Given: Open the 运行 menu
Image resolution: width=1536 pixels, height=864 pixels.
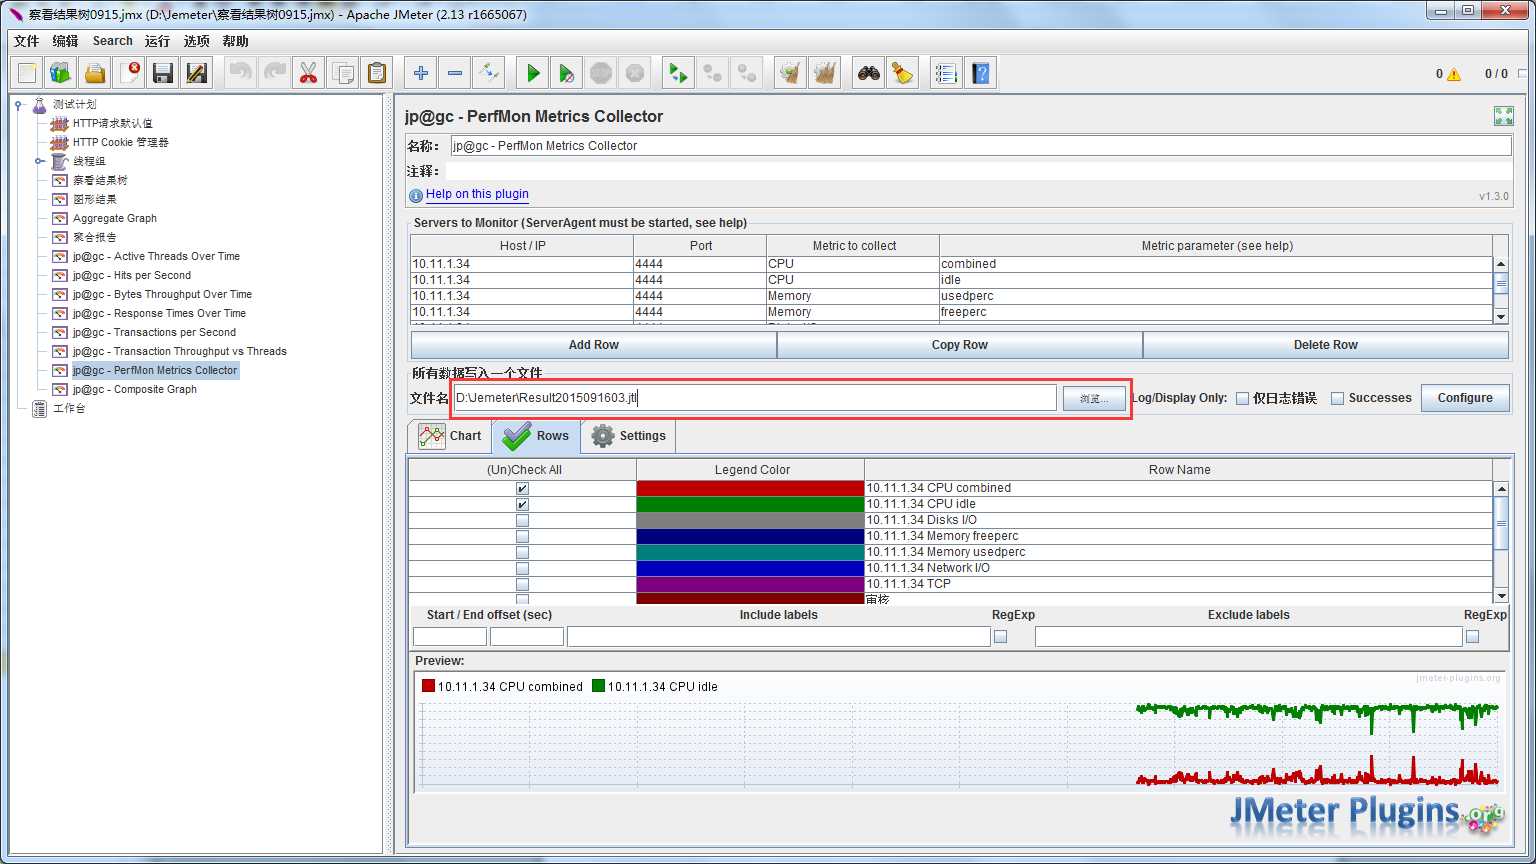Looking at the screenshot, I should [157, 41].
